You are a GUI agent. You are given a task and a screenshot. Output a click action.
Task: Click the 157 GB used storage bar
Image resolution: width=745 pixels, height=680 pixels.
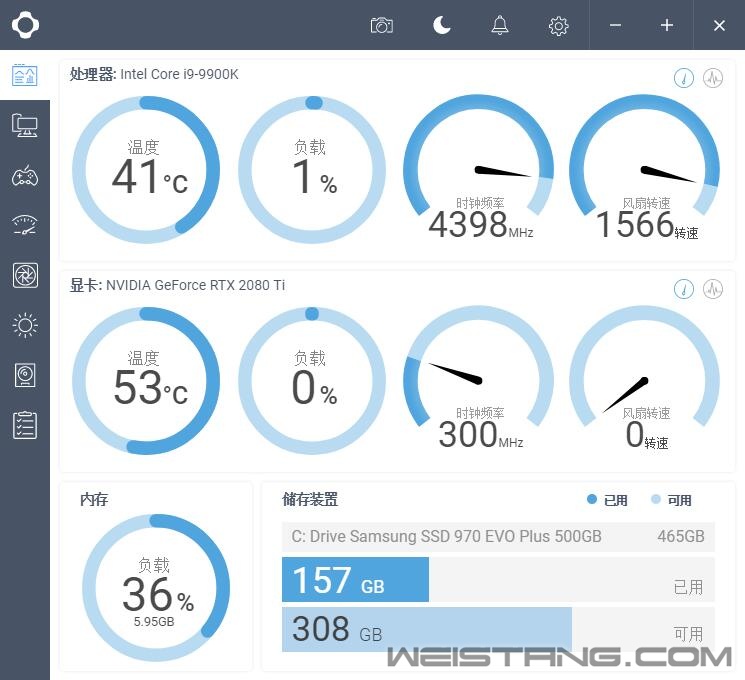pyautogui.click(x=355, y=580)
